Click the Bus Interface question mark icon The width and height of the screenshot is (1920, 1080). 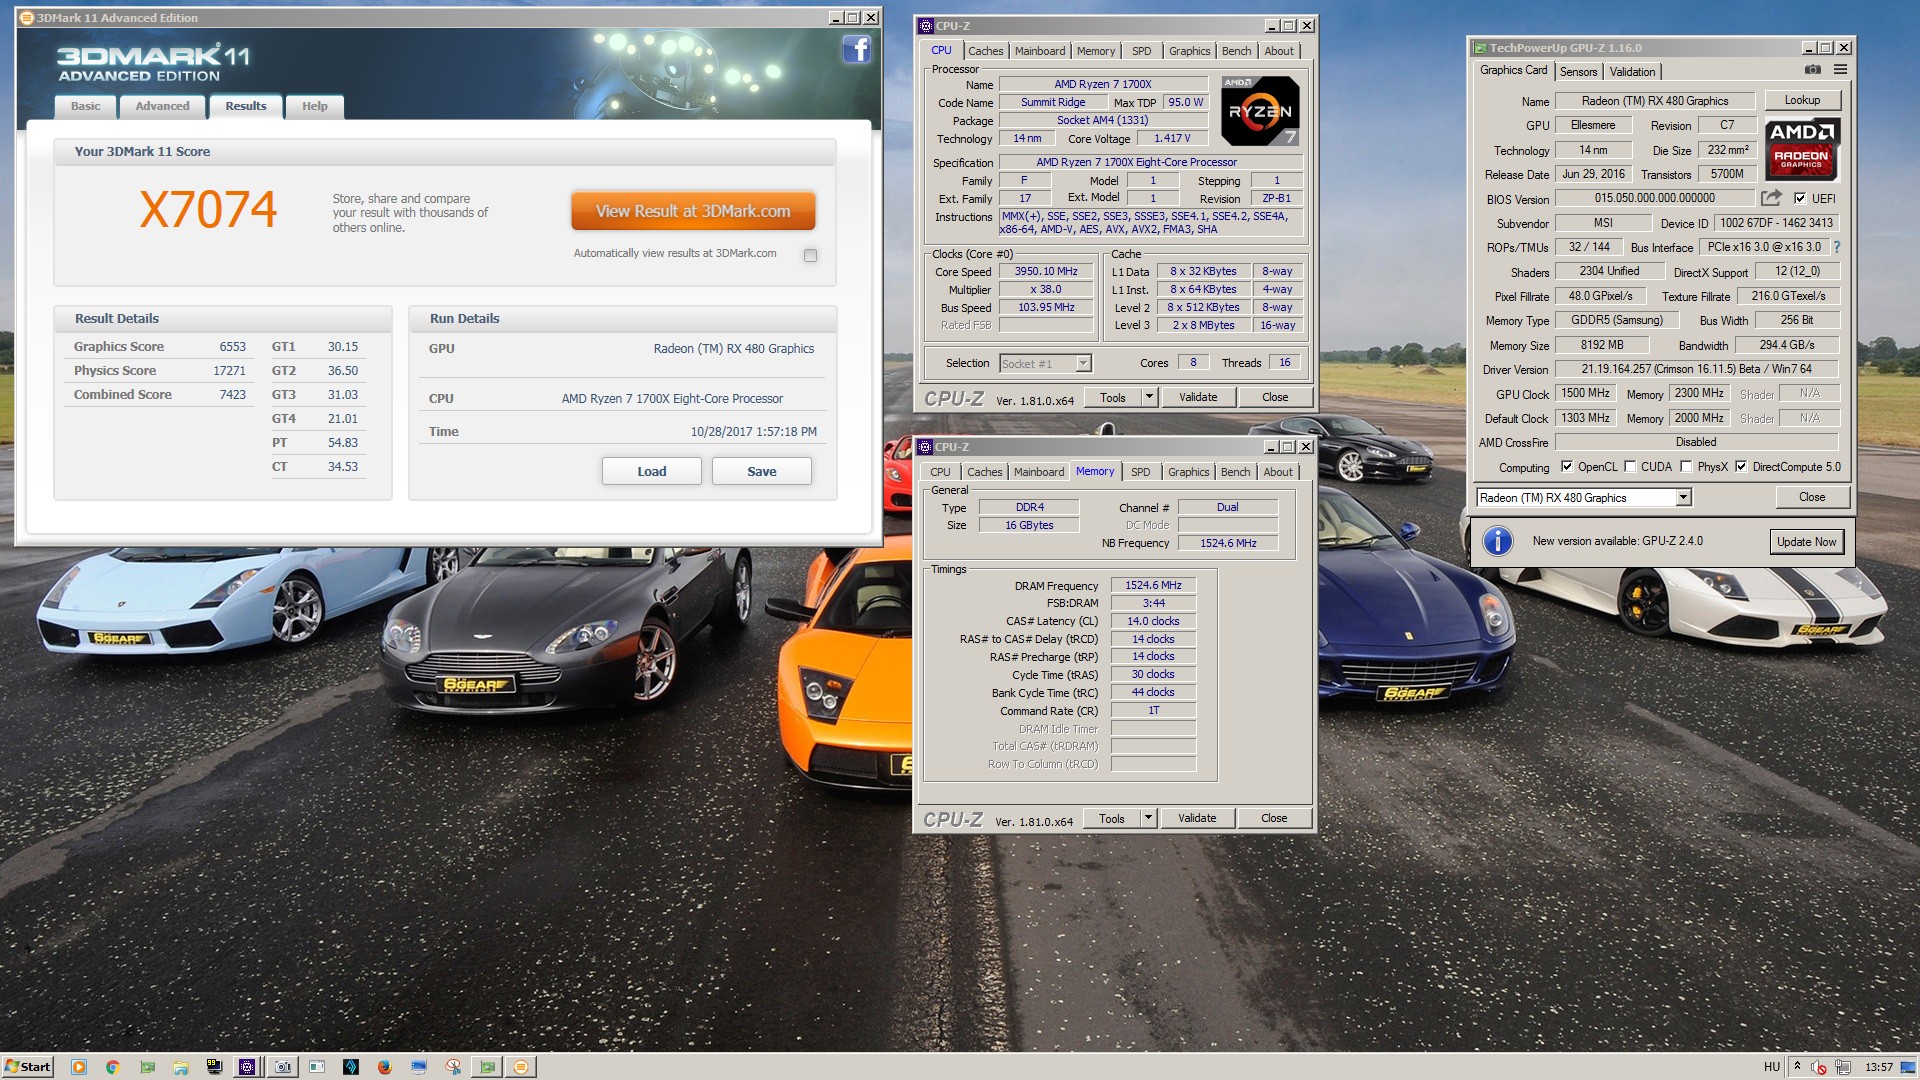pyautogui.click(x=1836, y=247)
